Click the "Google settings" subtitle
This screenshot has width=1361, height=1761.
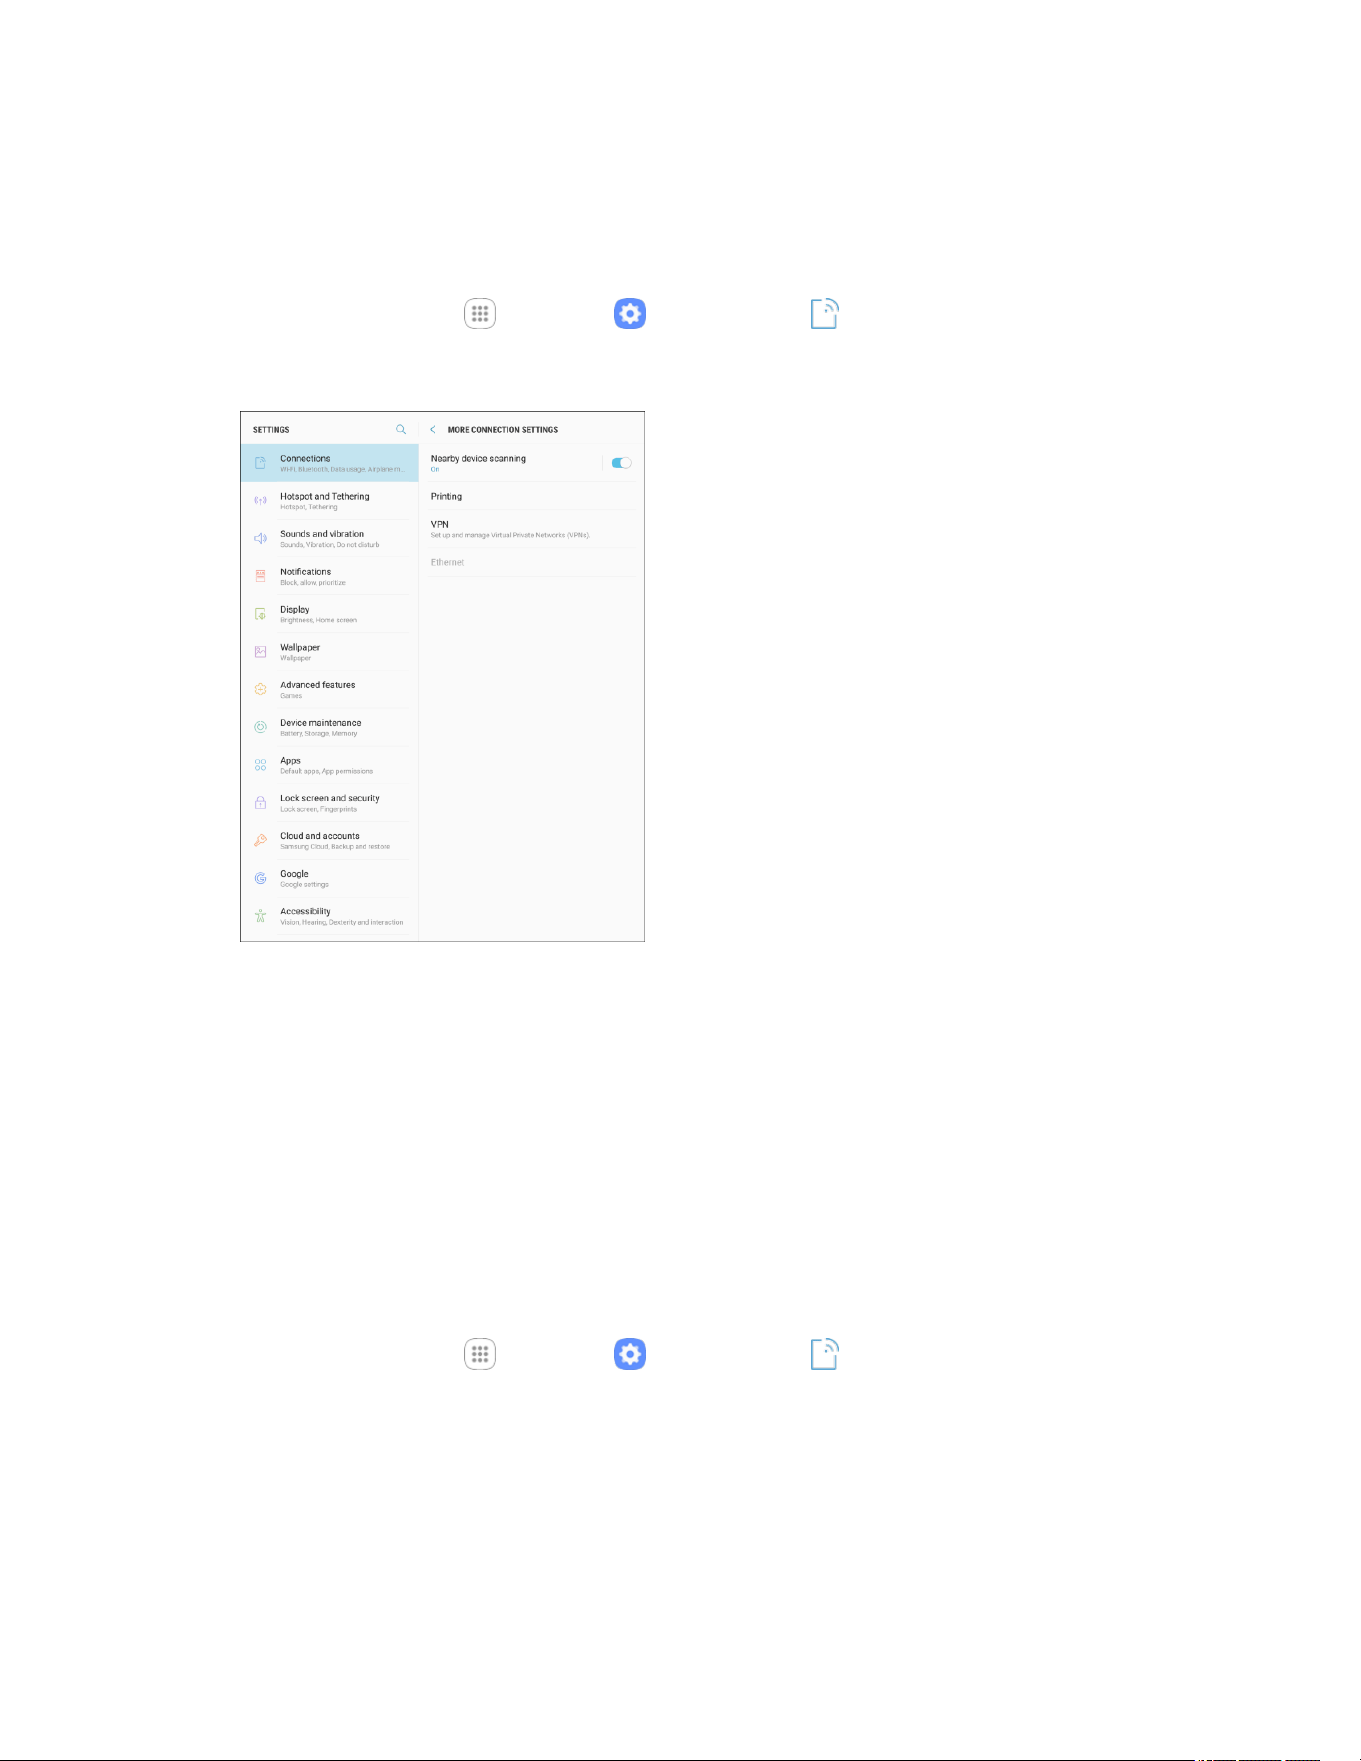pyautogui.click(x=304, y=885)
